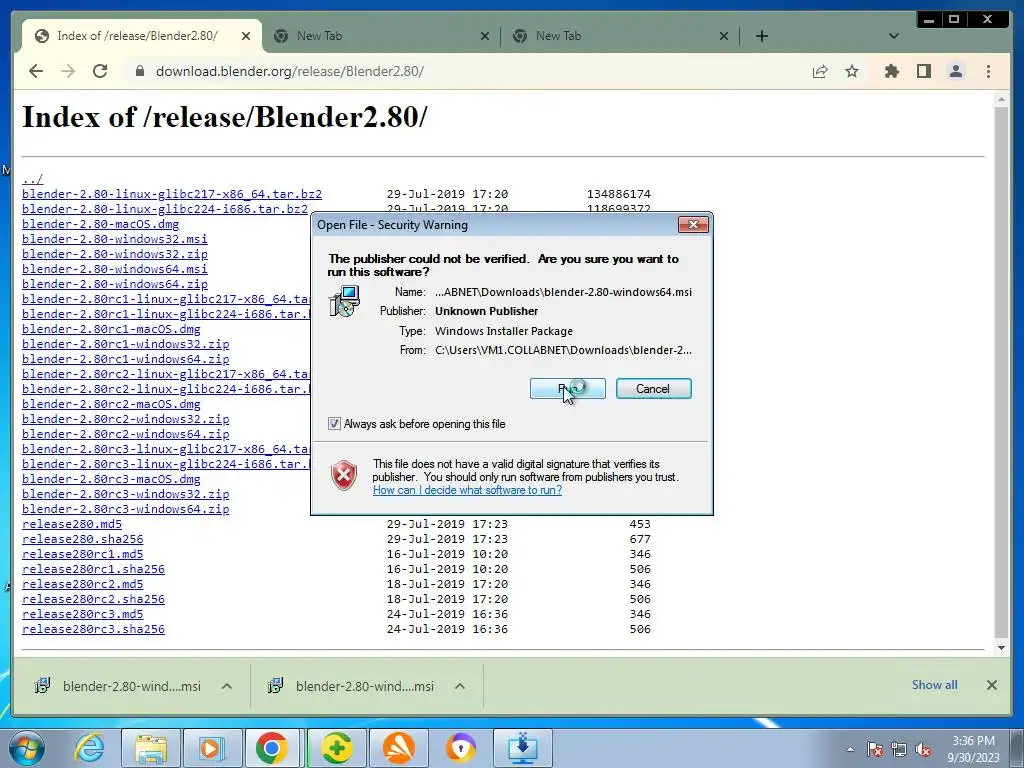This screenshot has height=768, width=1024.
Task: Download blender-2.80-windows64.zip
Action: [115, 284]
